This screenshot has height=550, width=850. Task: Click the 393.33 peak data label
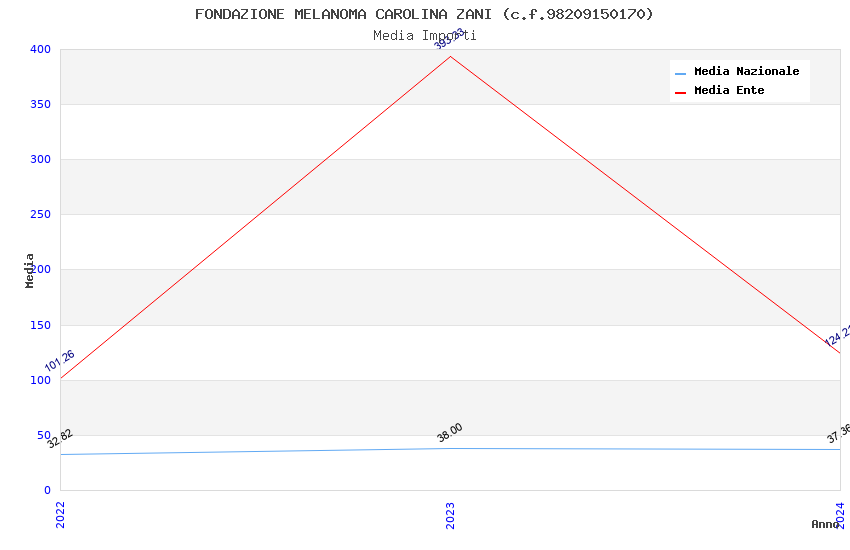(449, 38)
